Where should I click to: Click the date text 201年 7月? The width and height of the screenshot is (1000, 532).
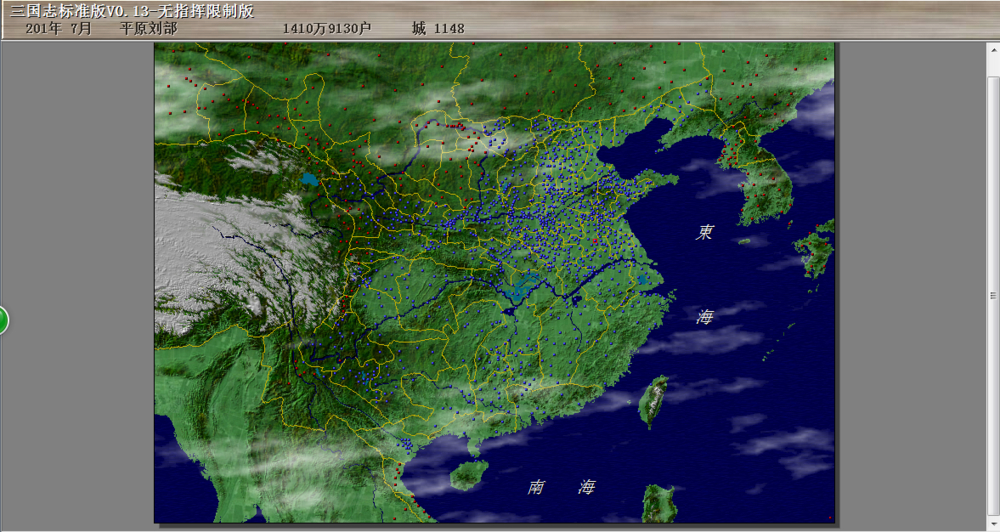(x=59, y=29)
